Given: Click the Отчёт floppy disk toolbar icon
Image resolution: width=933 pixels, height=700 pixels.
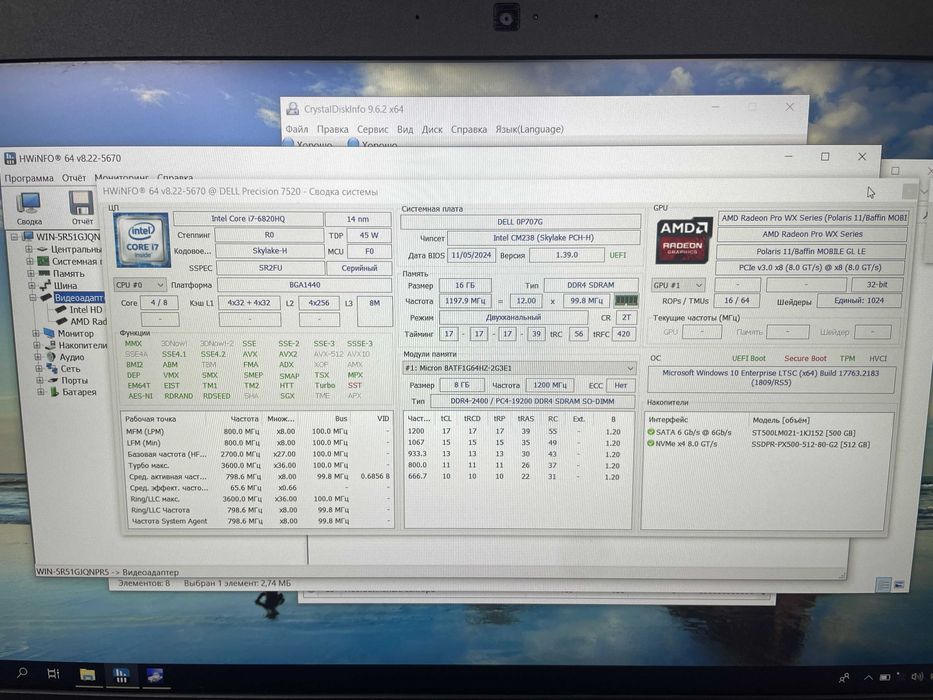Looking at the screenshot, I should (81, 204).
